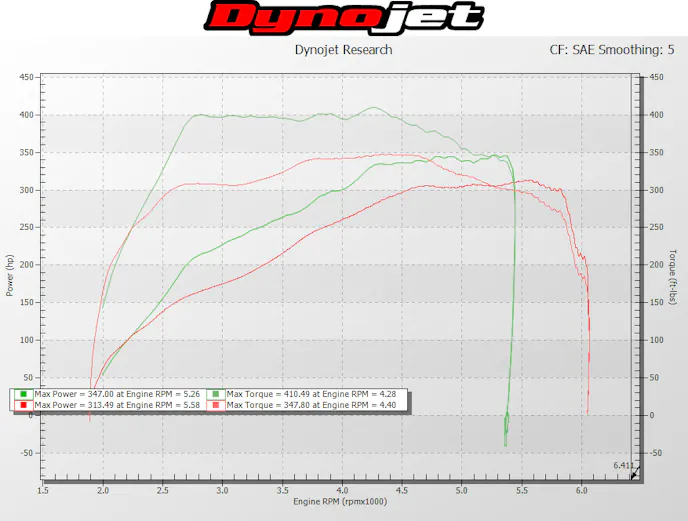Viewport: 688px width, 521px height.
Task: Click the red Max Torque 347.80 legend swatch
Action: [217, 405]
